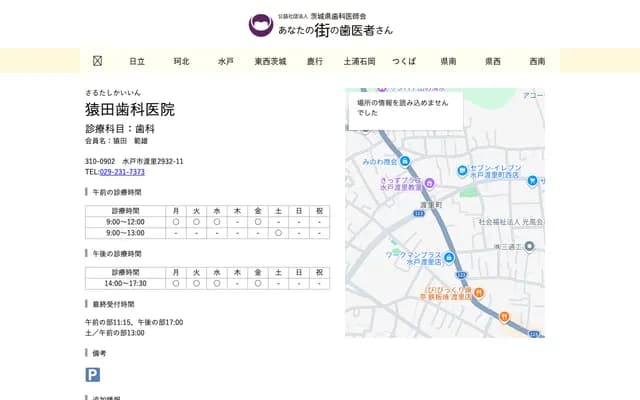This screenshot has height=400, width=640.
Task: Click the 診療科目：歯科 text
Action: coord(120,129)
